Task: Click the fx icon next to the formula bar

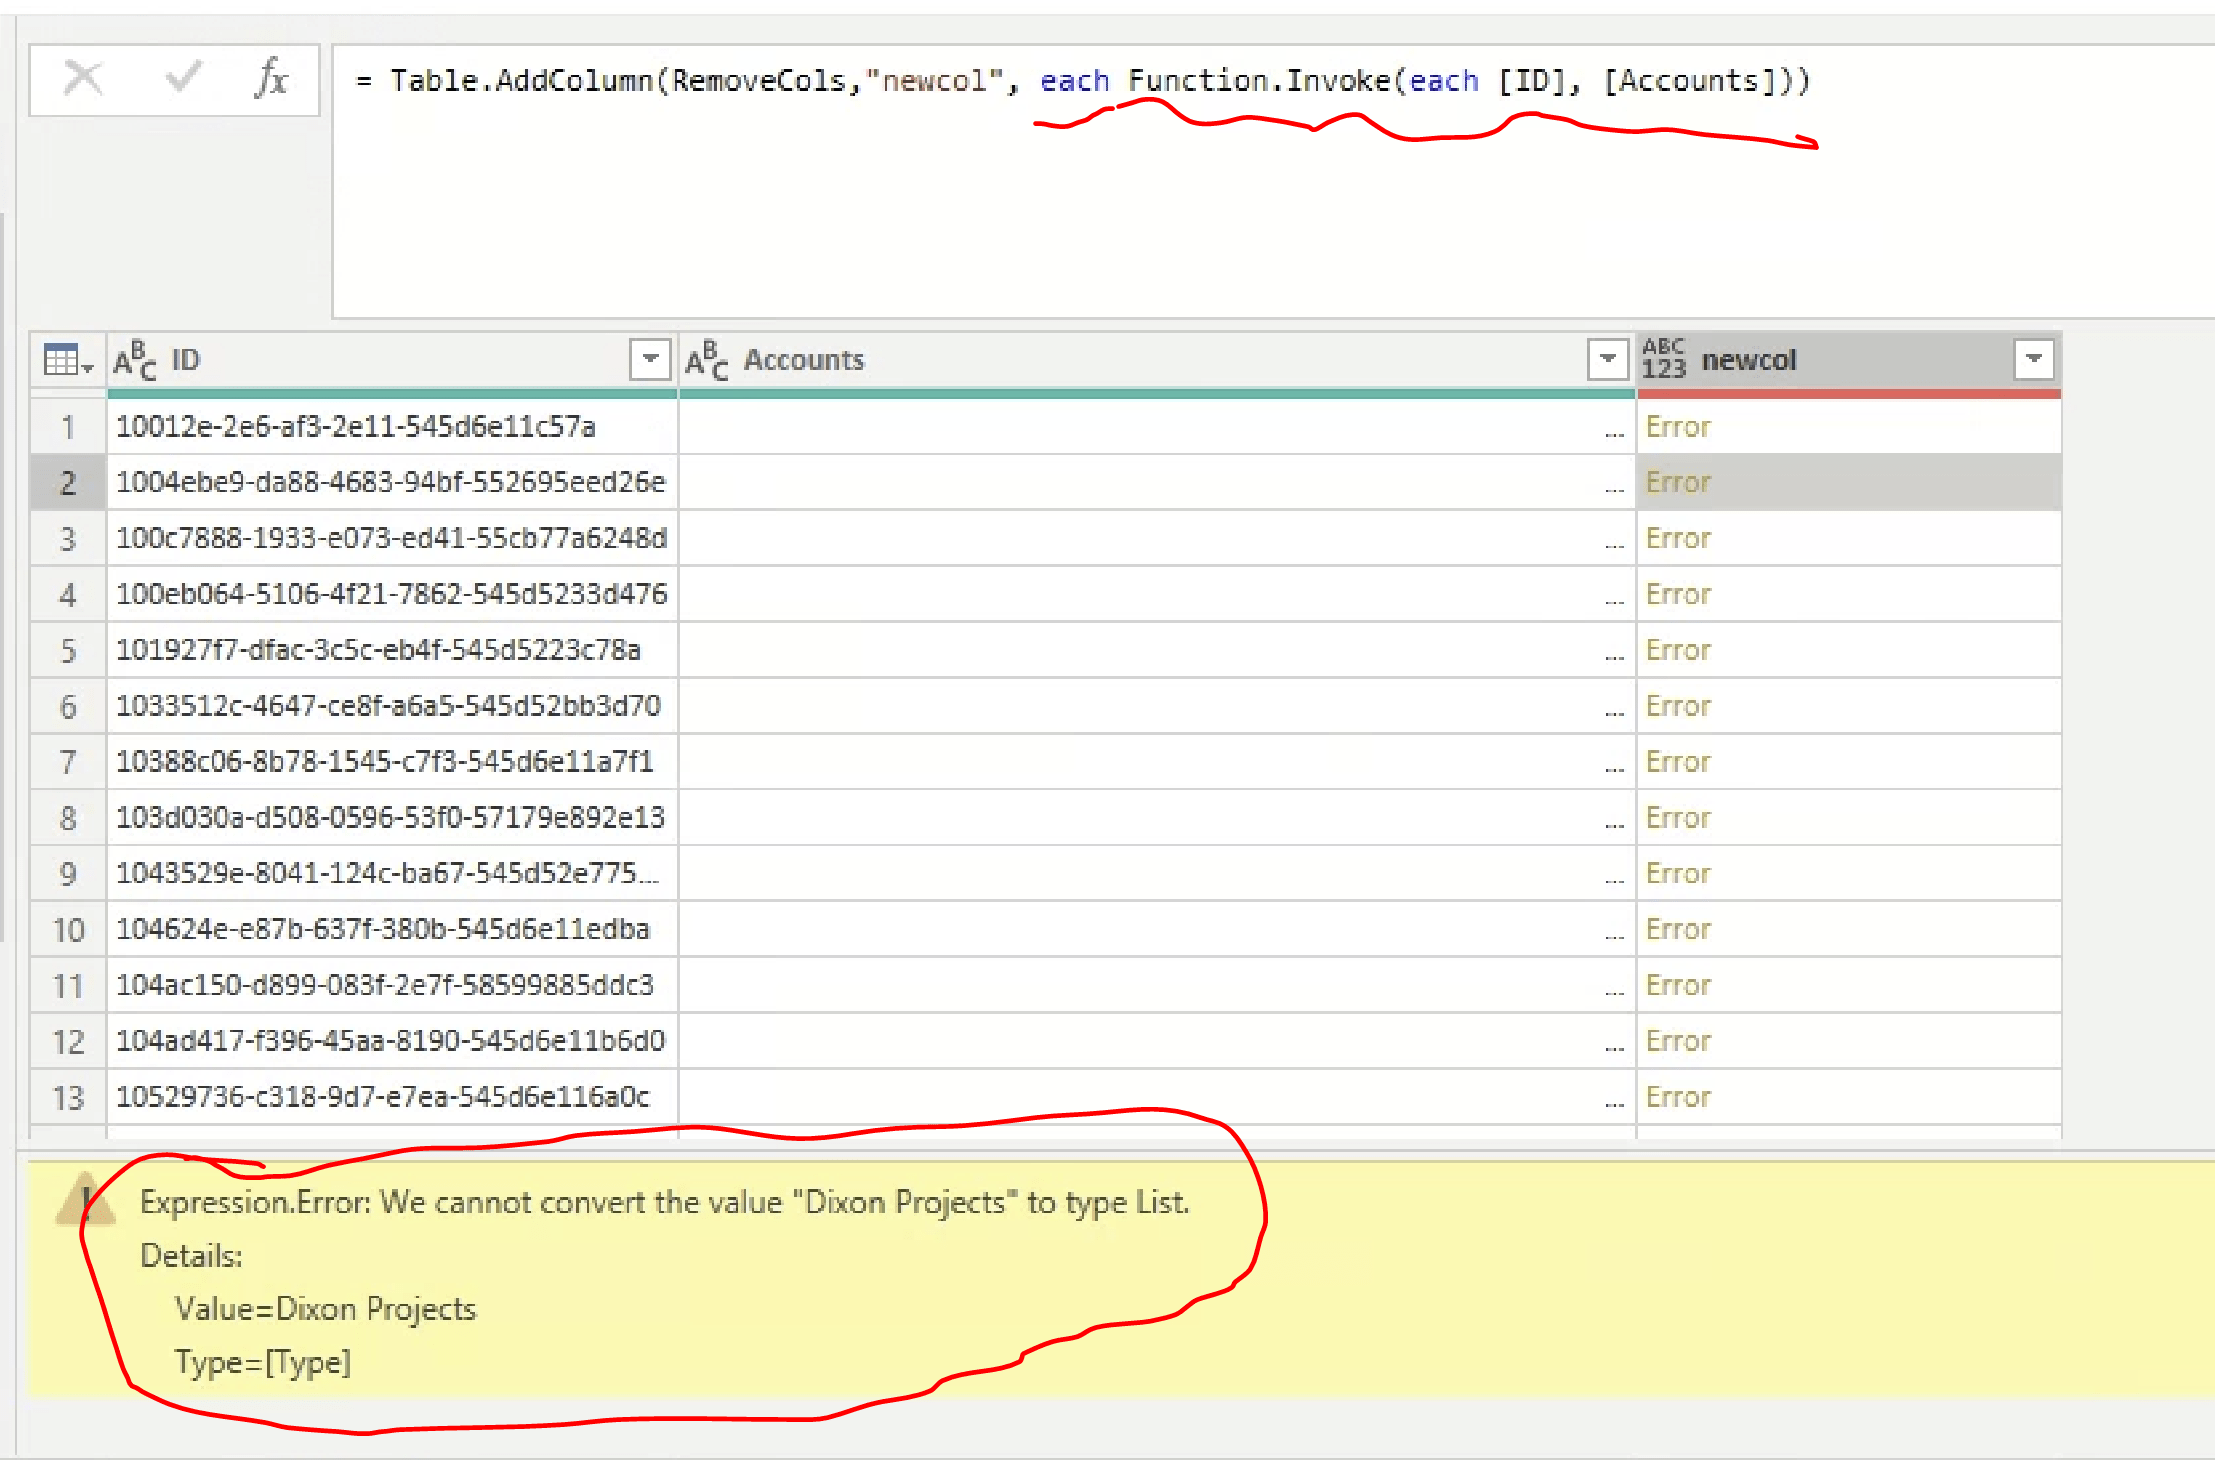Action: (271, 79)
